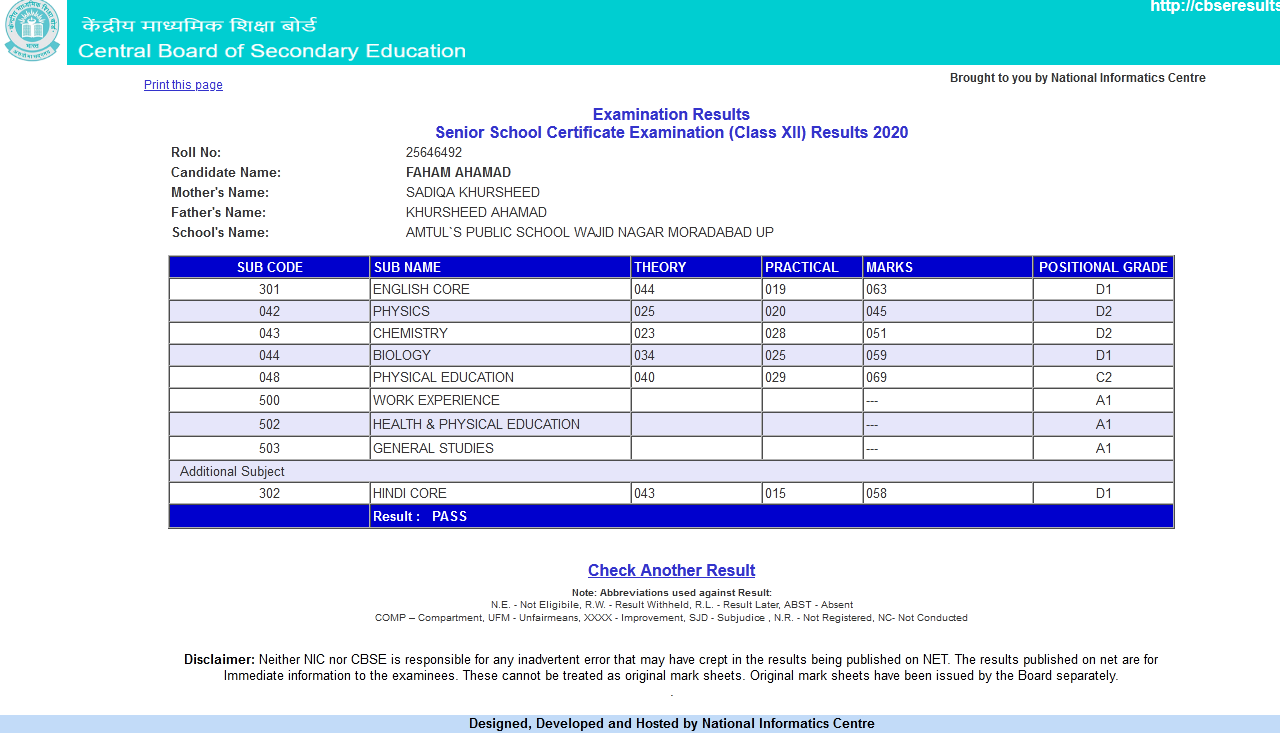This screenshot has width=1280, height=733.
Task: Click the POSITIONAL GRADE column header
Action: (x=1103, y=267)
